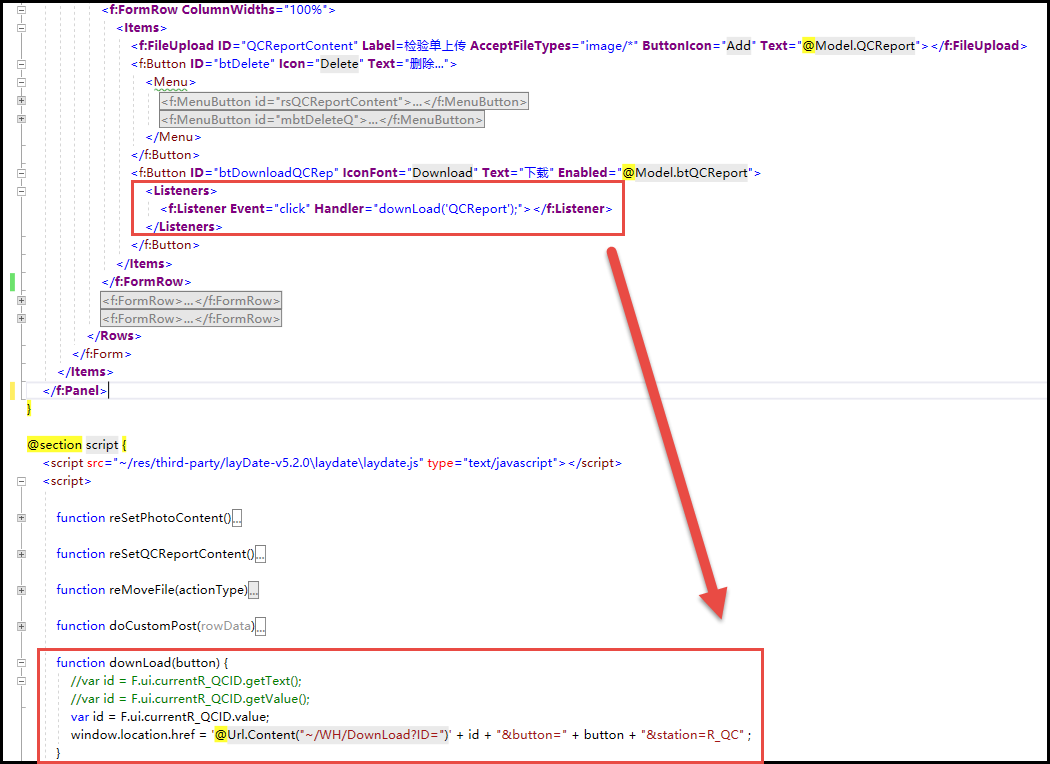
Task: Click the opening <Listeners> tag
Action: (x=181, y=191)
